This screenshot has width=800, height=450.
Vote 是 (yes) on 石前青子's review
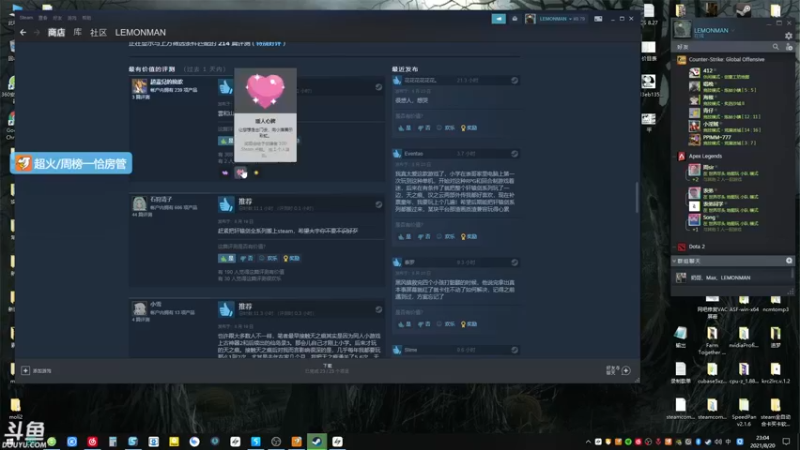pyautogui.click(x=227, y=259)
